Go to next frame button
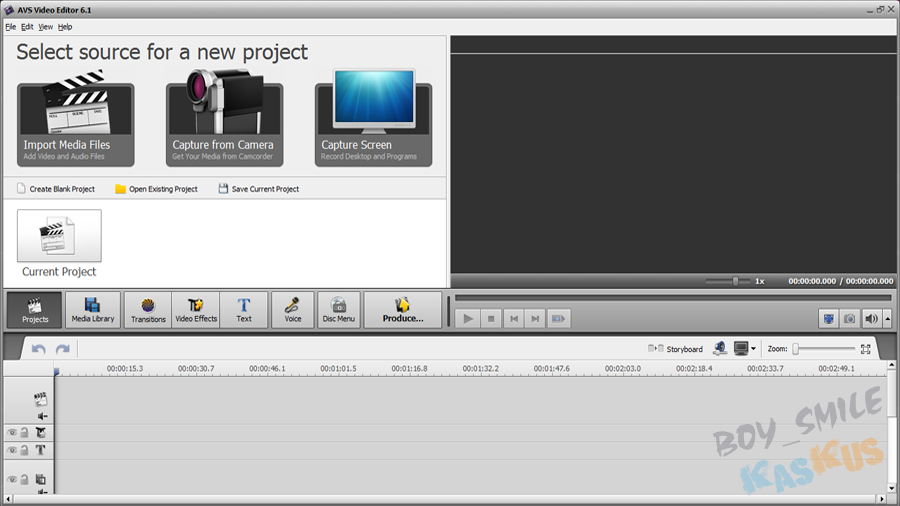This screenshot has width=900, height=506. point(535,318)
